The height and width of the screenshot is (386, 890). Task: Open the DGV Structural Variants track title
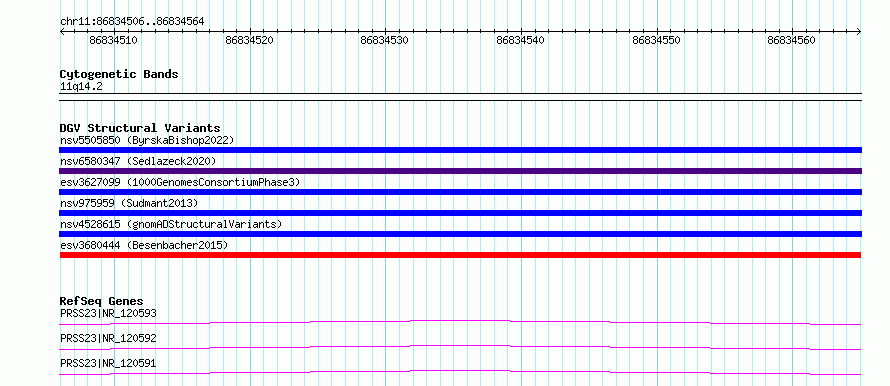point(140,128)
